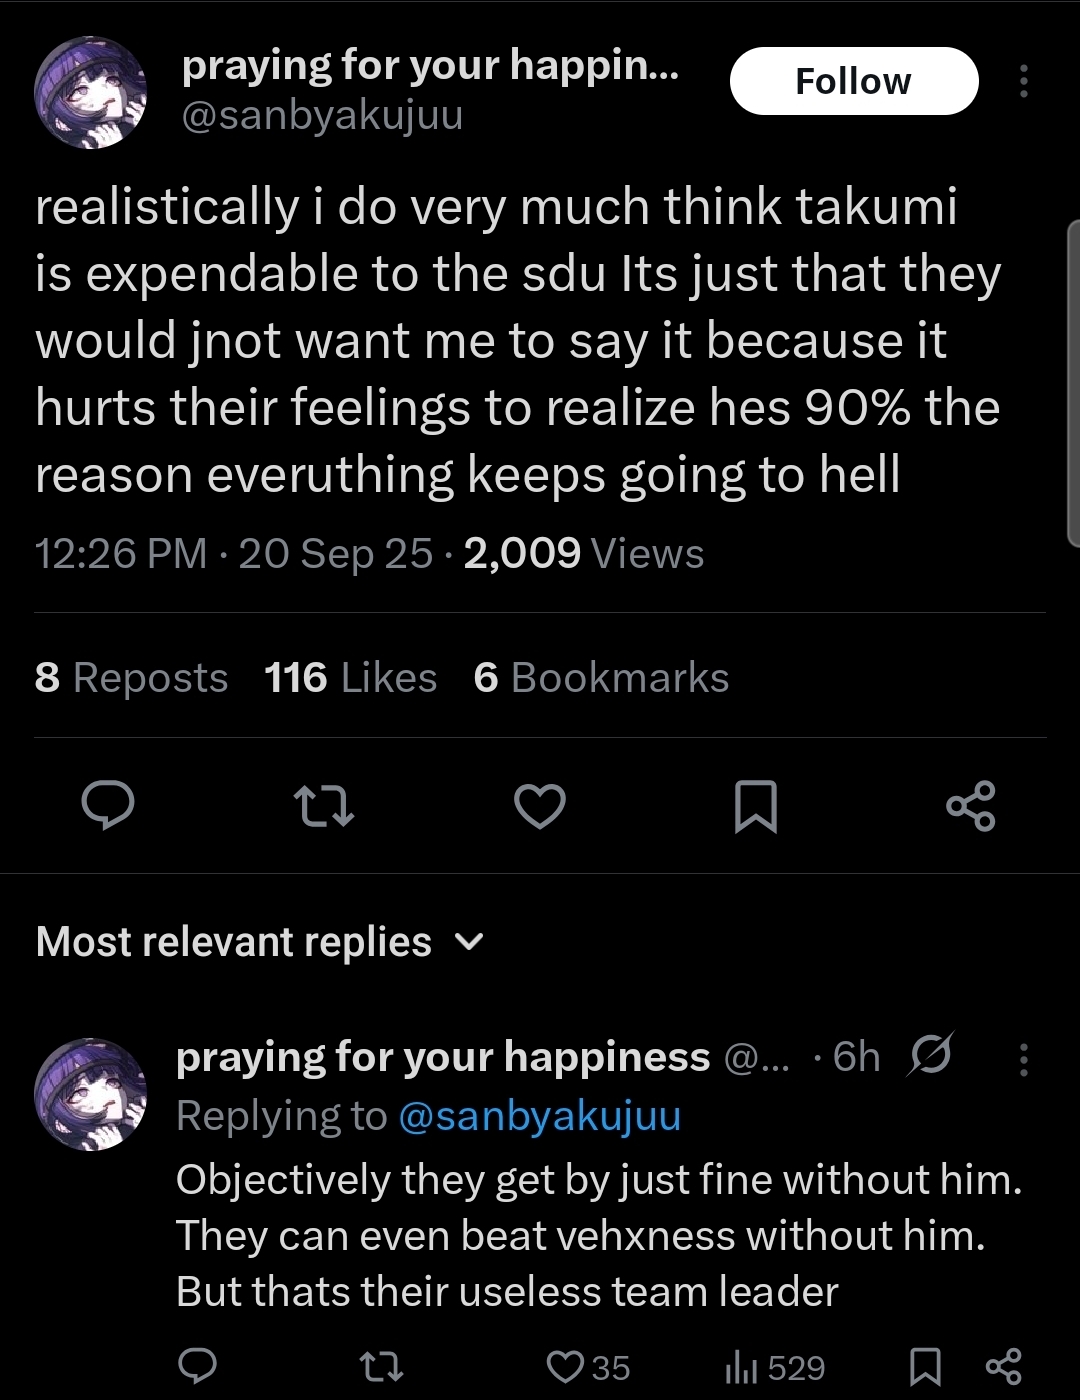Like the main tweet

click(540, 806)
